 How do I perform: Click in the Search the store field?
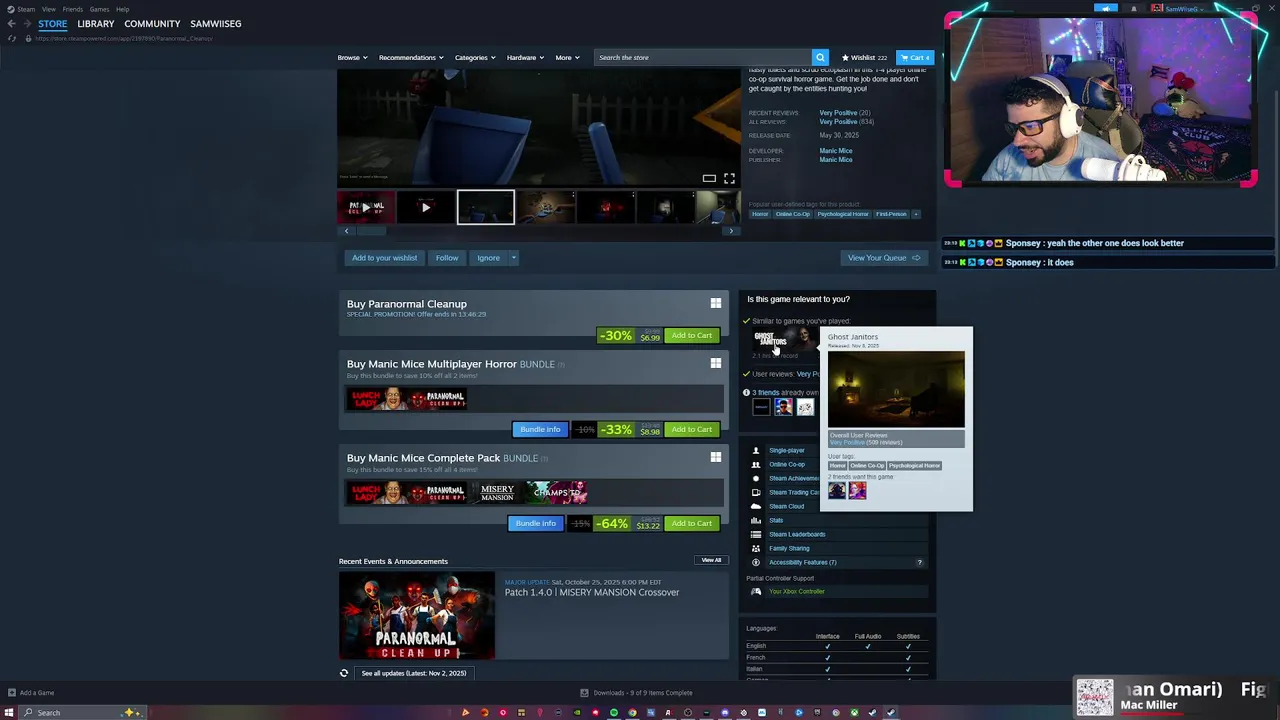[x=702, y=57]
